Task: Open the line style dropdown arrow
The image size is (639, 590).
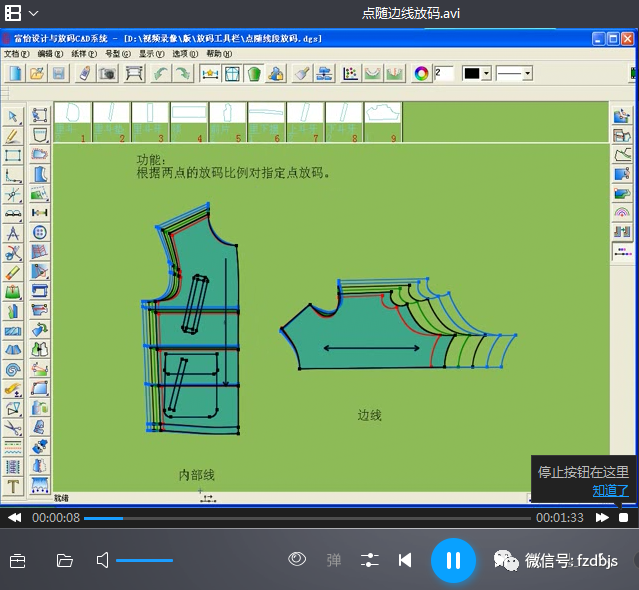Action: click(x=528, y=74)
